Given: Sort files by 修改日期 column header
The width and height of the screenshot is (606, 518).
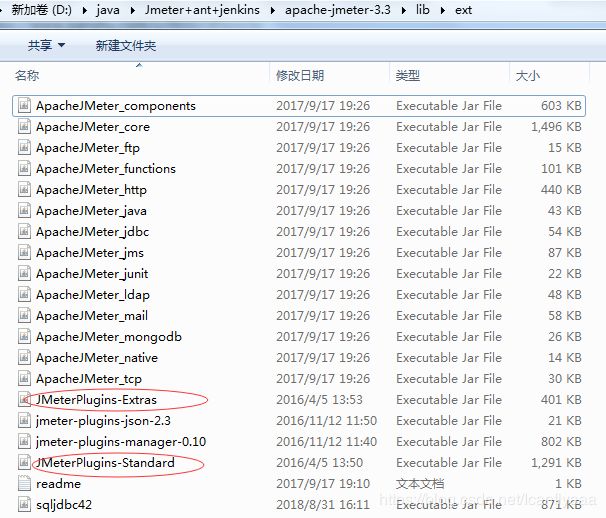Looking at the screenshot, I should coord(300,75).
